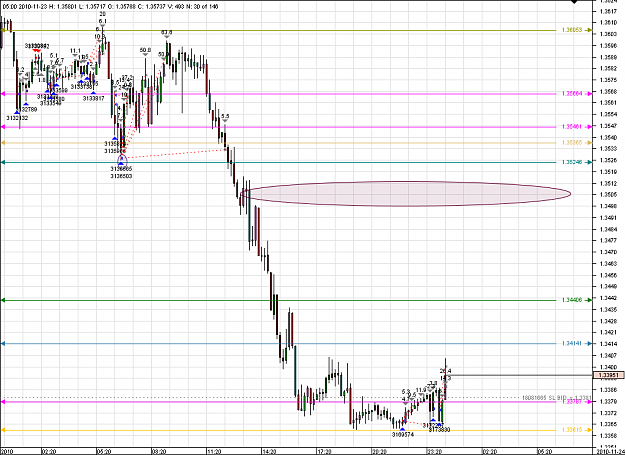Click right arrow of the 1.34406 line

589,300
